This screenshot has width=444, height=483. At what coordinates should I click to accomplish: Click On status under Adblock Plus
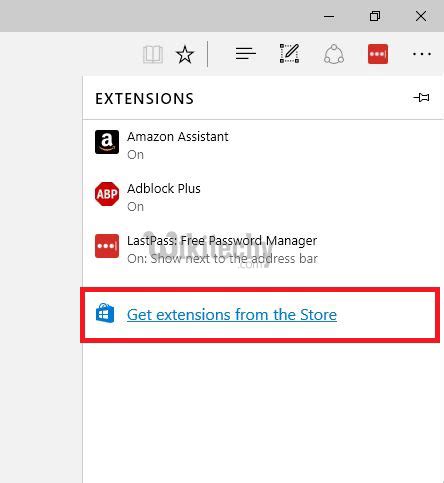(x=135, y=207)
